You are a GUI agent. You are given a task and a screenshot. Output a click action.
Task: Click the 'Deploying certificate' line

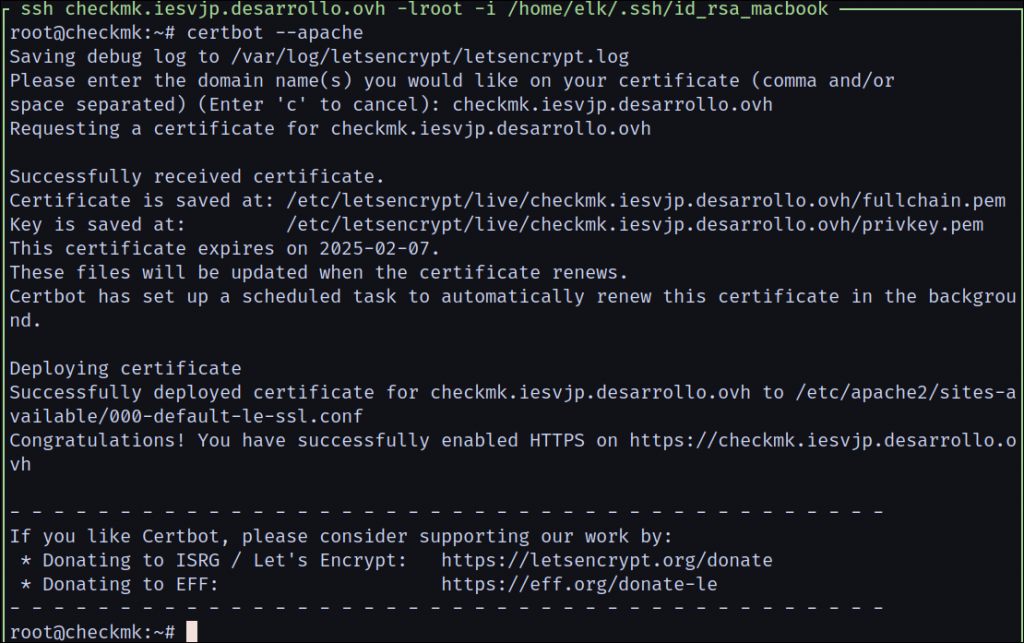[x=125, y=369]
